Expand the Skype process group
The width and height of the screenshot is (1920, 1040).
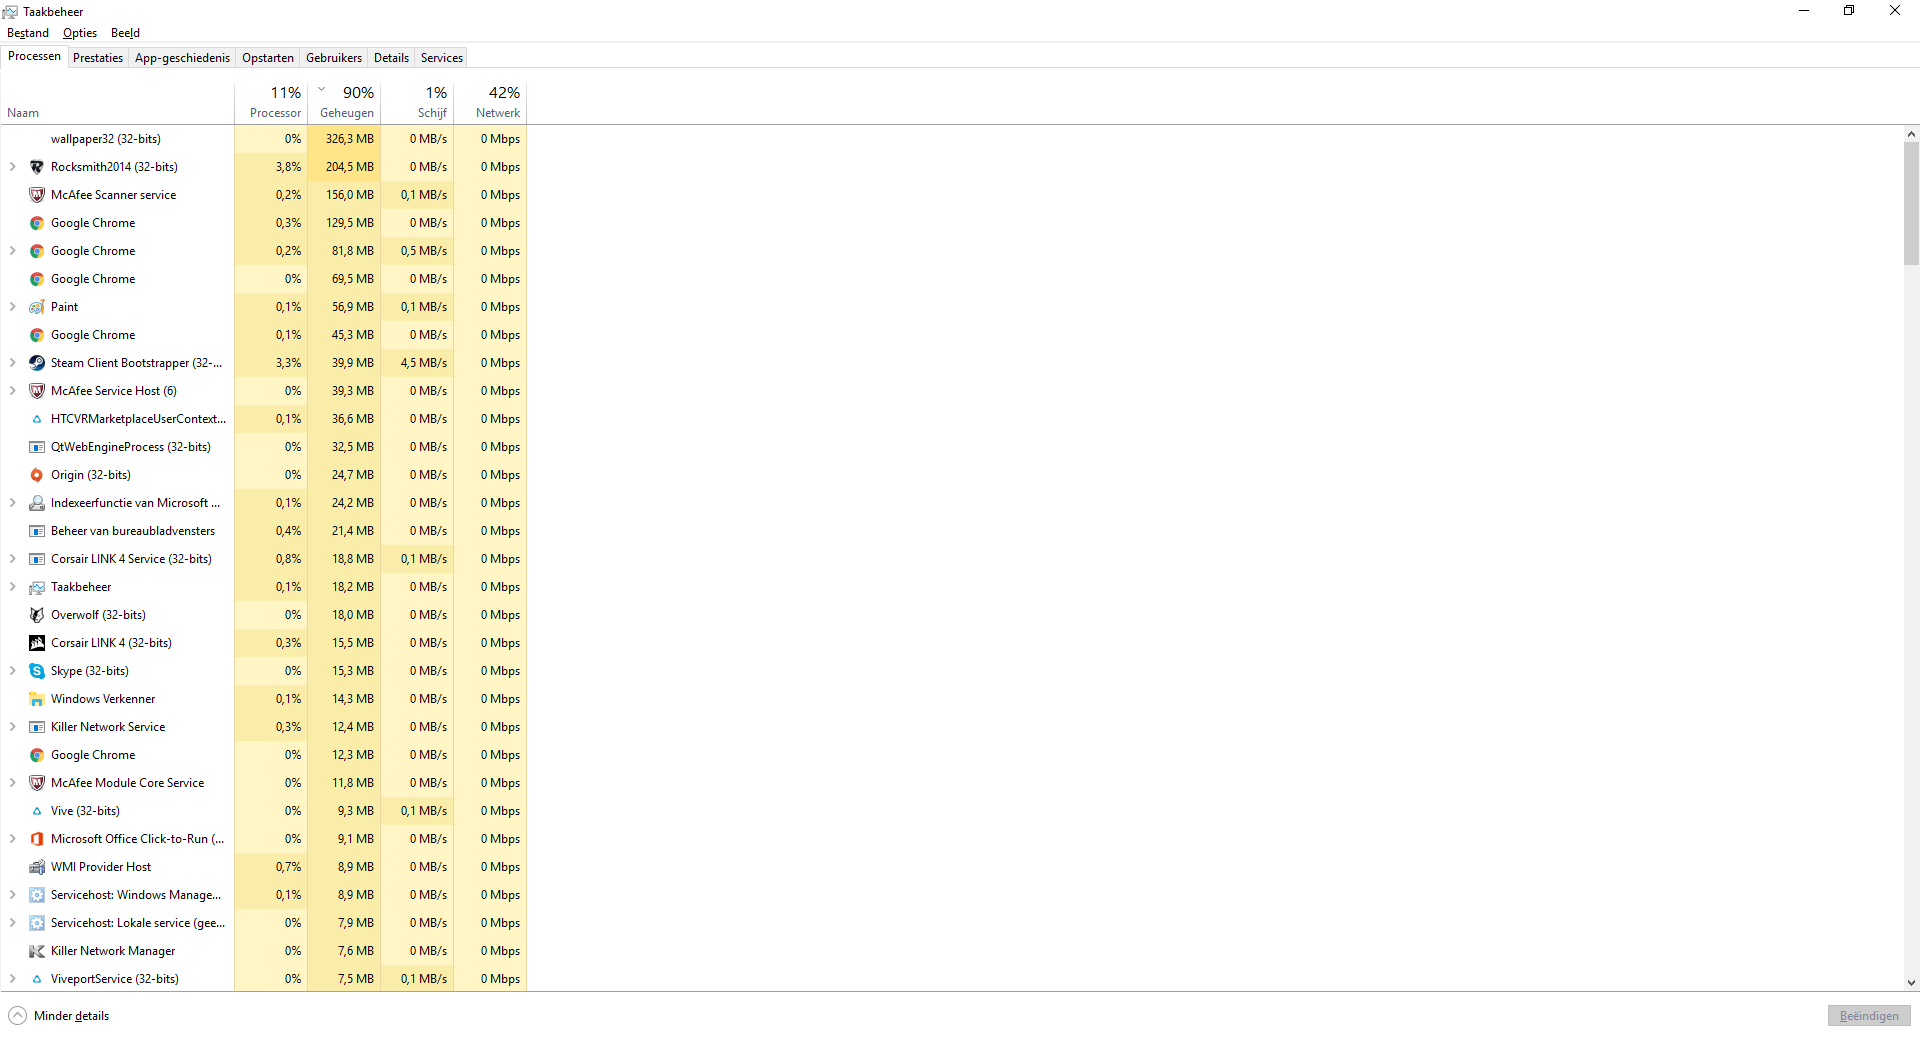(x=12, y=671)
